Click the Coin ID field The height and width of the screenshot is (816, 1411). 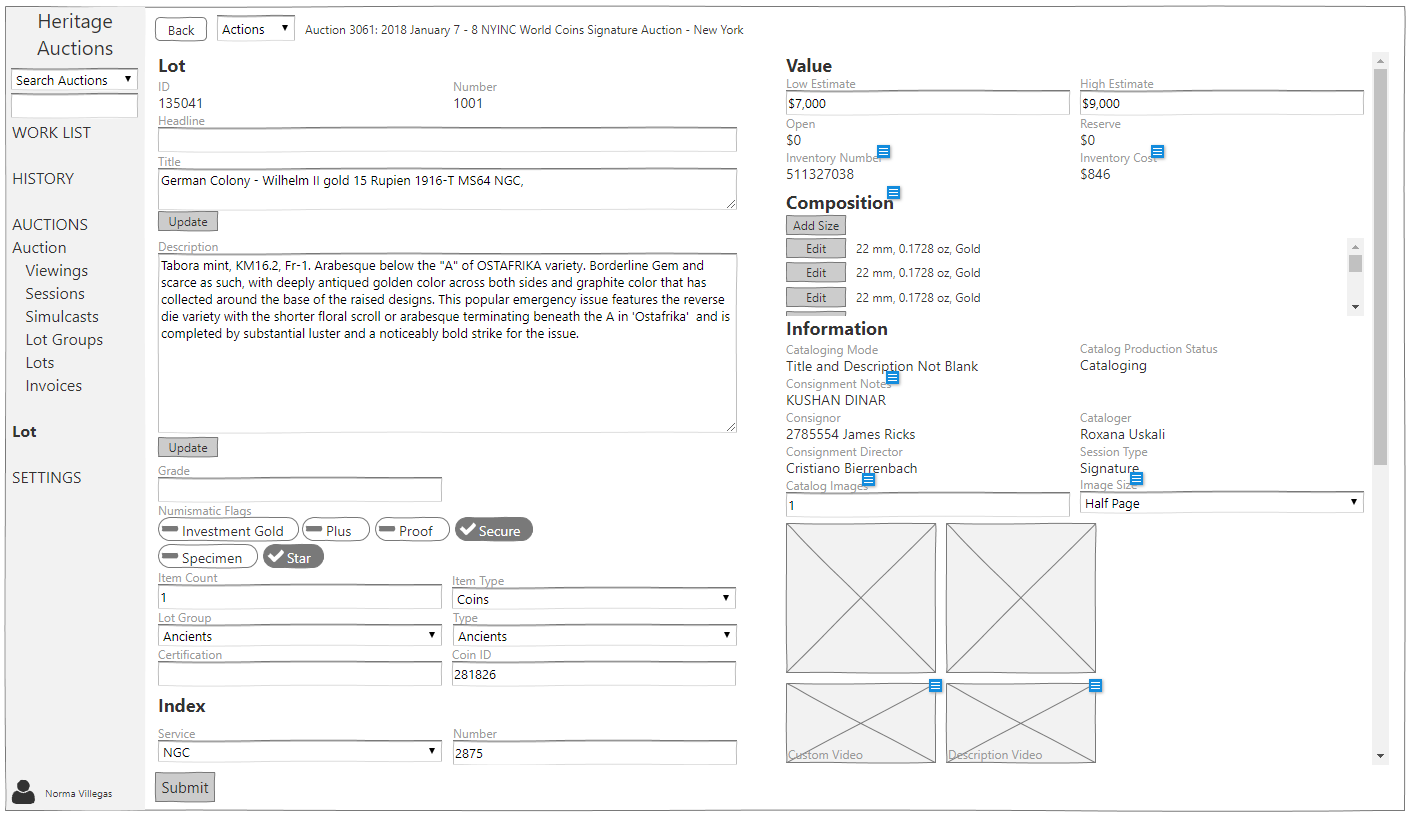pos(594,674)
